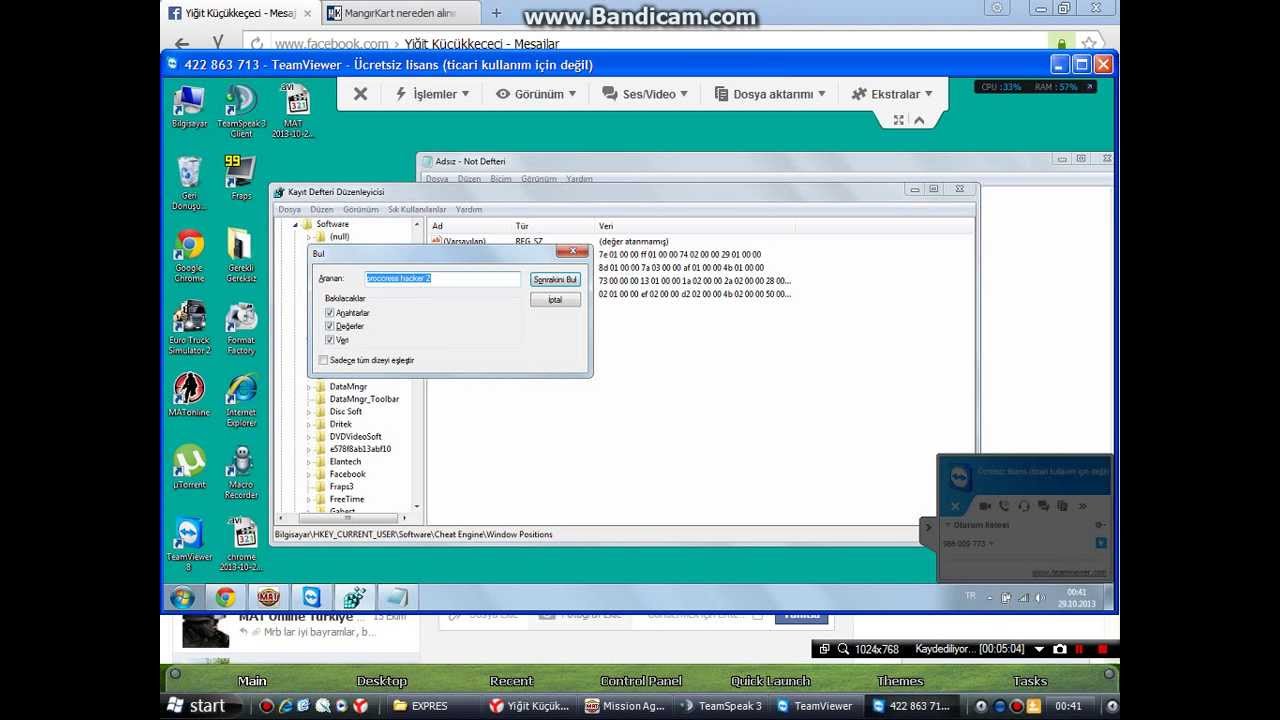1280x720 pixels.
Task: Open the Sık Kullanılanlar menu
Action: point(417,210)
